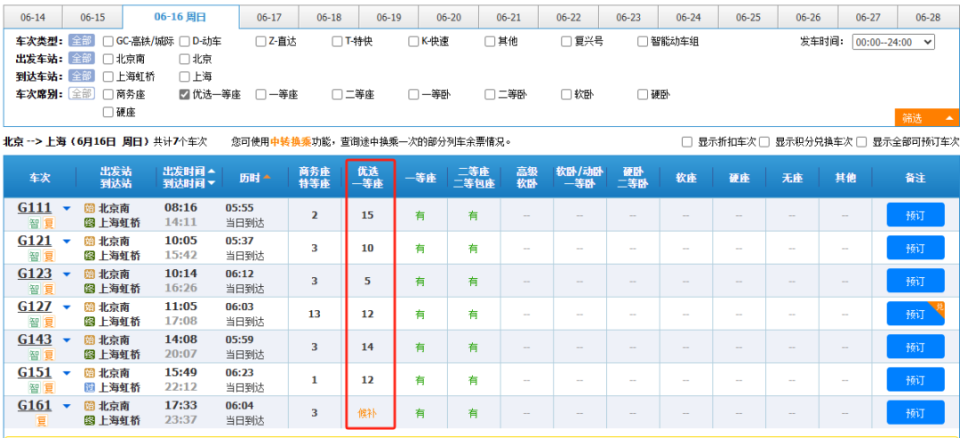Expand stop details arrow beside G143
Screen dimensions: 960x438
click(67, 341)
